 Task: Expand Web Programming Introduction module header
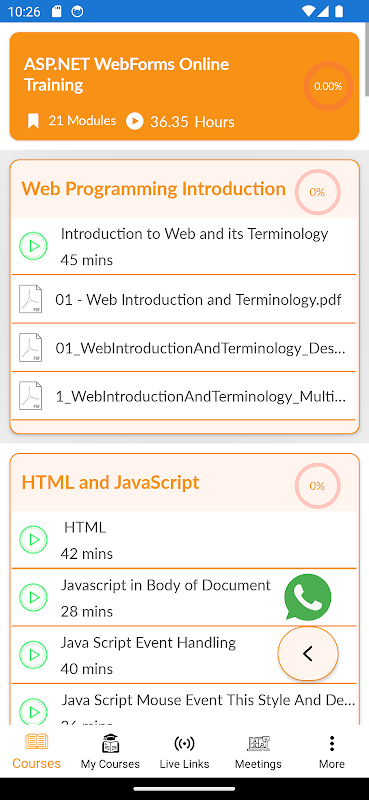coord(184,189)
